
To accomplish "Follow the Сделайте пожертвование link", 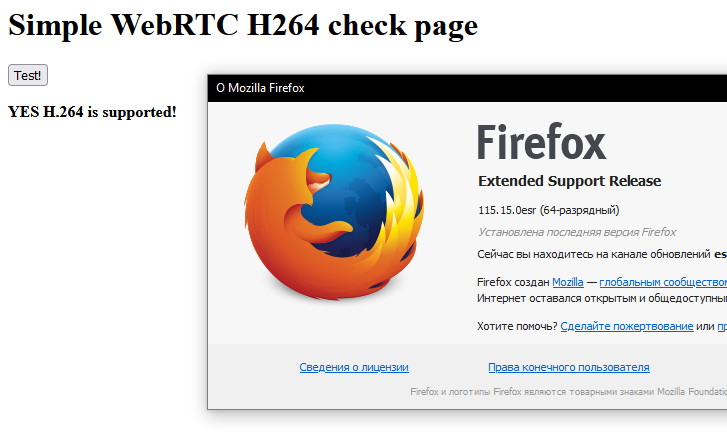I will click(627, 326).
